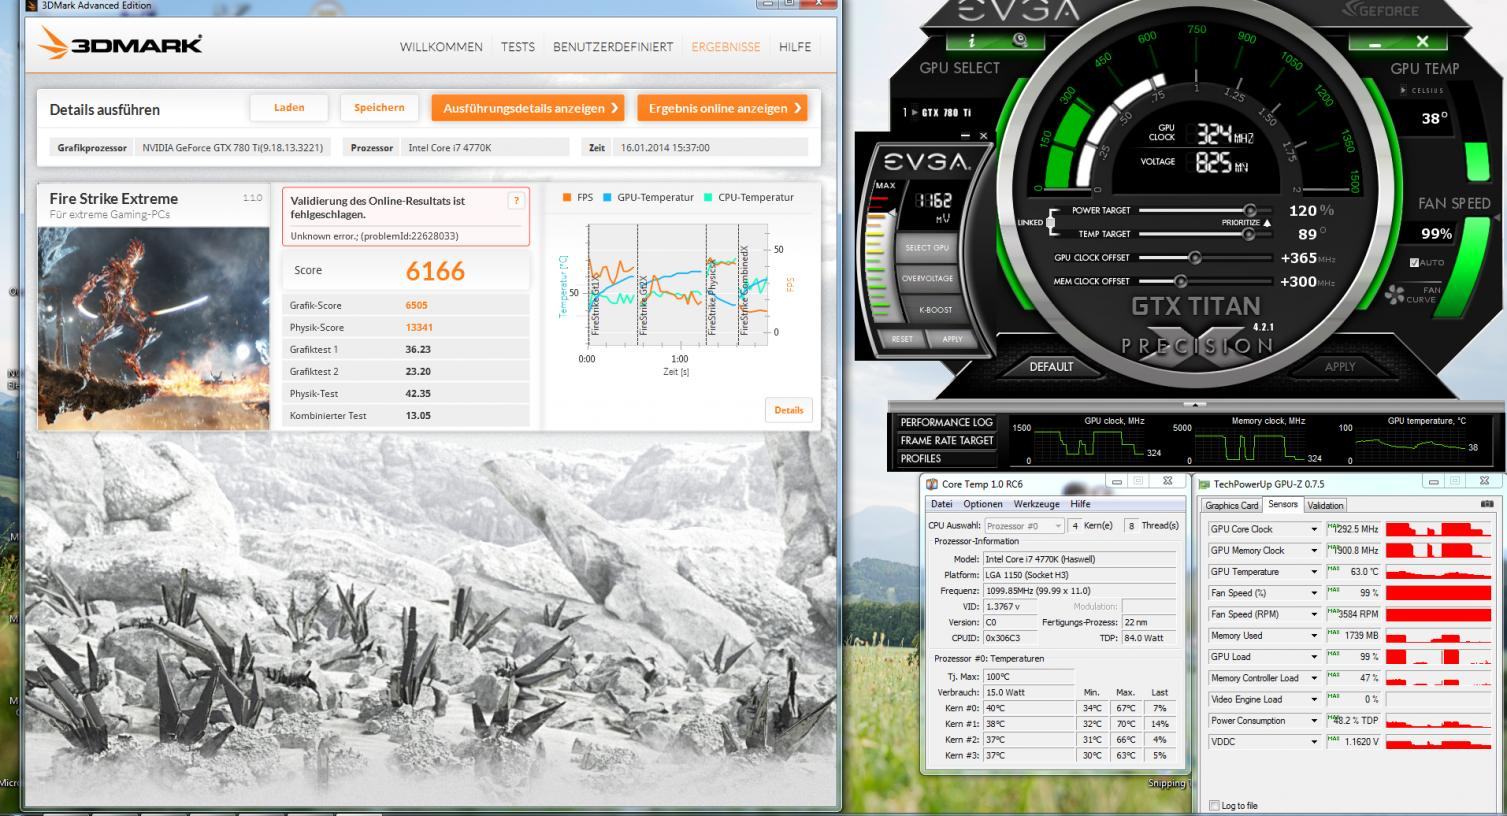Click the Speichern button
This screenshot has width=1507, height=816.
pyautogui.click(x=379, y=108)
